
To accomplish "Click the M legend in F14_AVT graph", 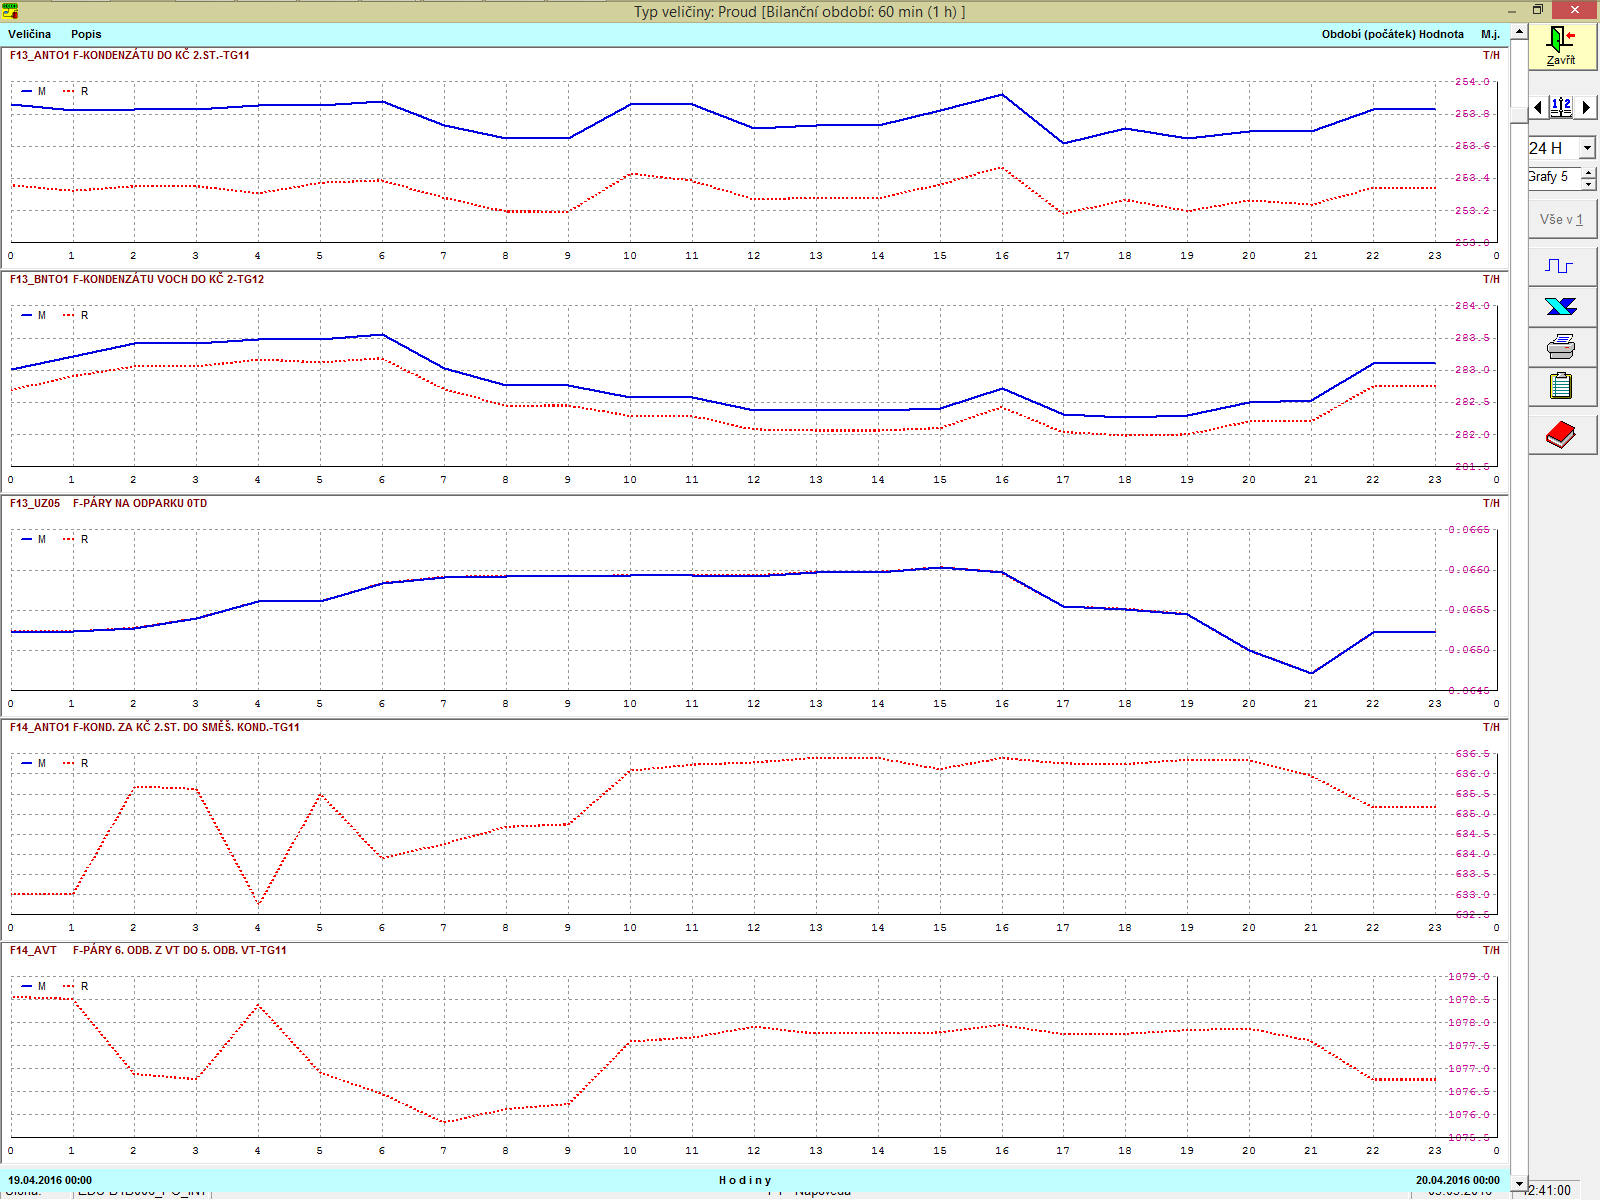I will 34,986.
